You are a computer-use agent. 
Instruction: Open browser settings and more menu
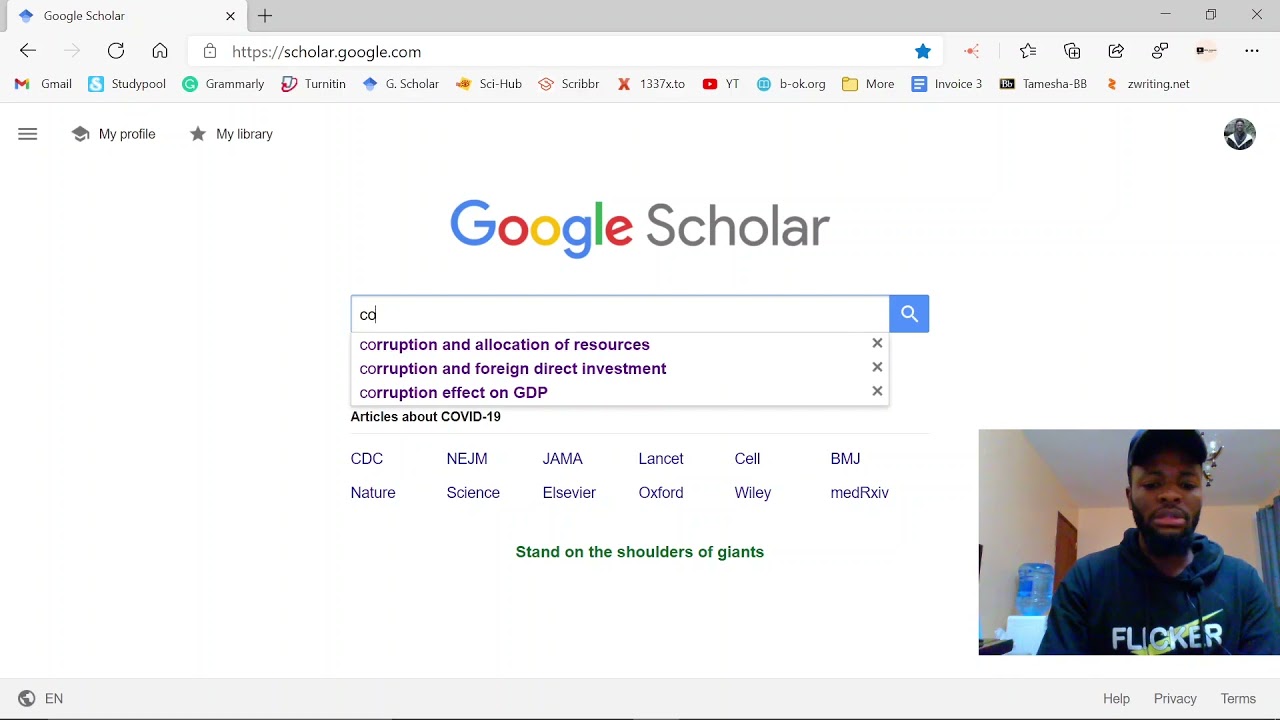point(1252,51)
